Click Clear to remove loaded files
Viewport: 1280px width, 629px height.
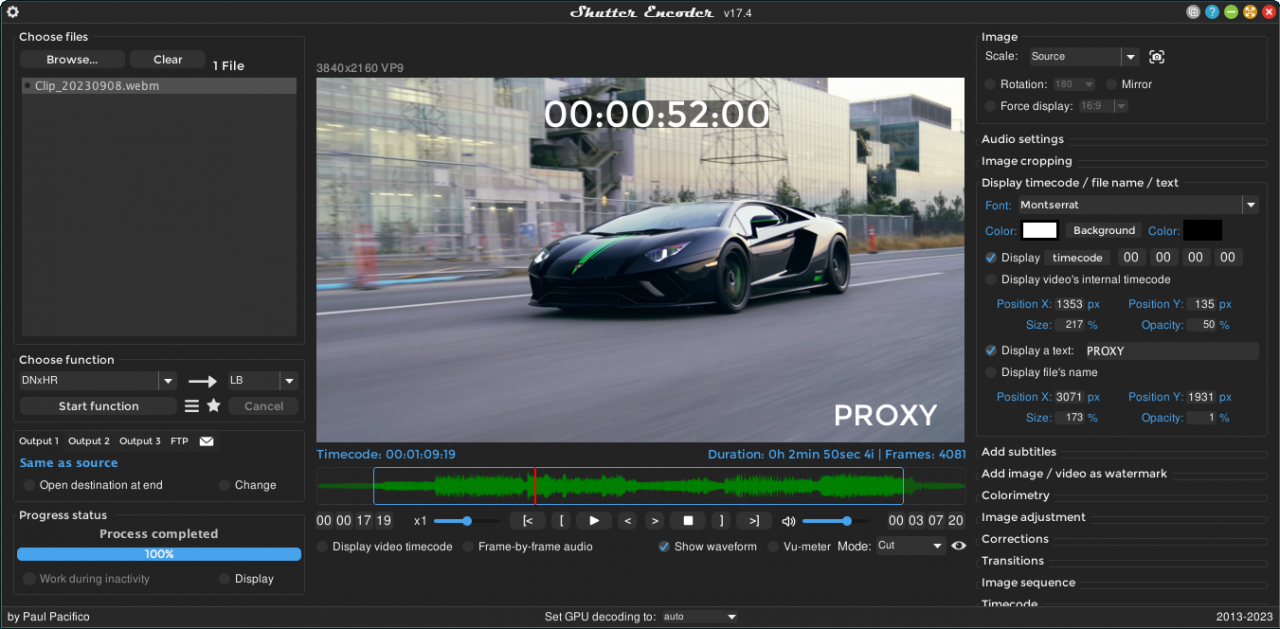167,59
